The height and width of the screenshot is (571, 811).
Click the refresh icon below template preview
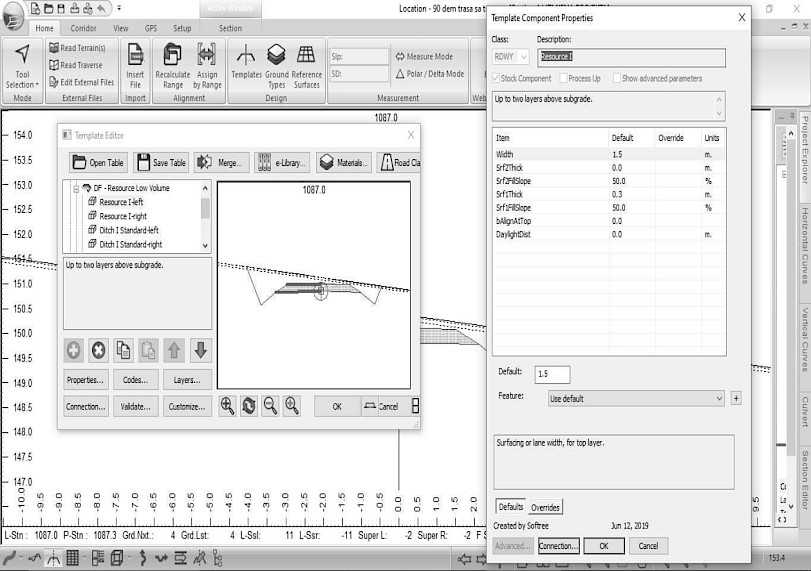pyautogui.click(x=249, y=406)
